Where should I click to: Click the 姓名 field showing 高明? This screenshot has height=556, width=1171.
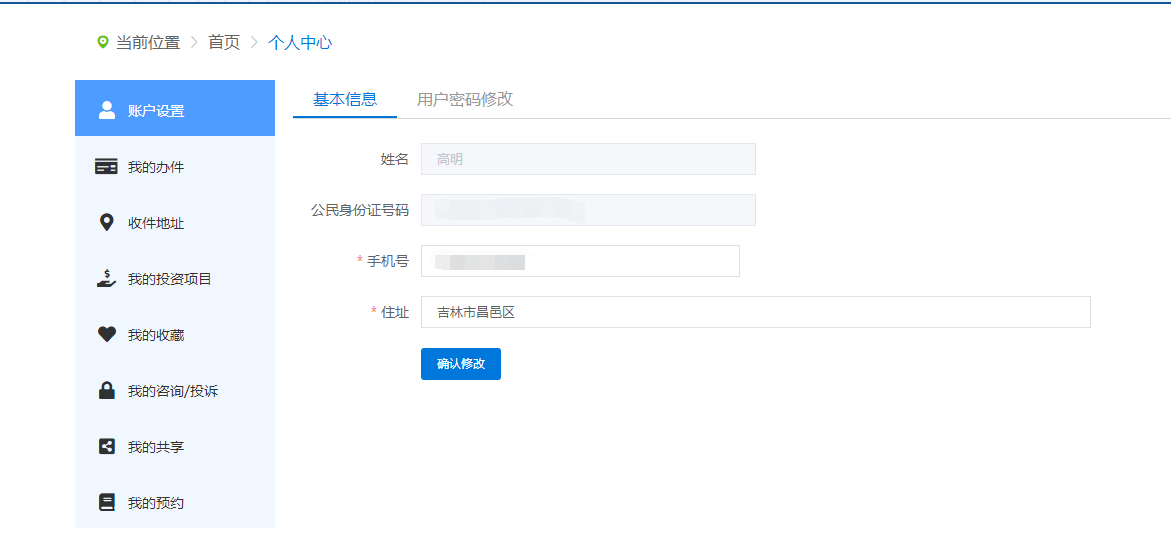[x=588, y=159]
